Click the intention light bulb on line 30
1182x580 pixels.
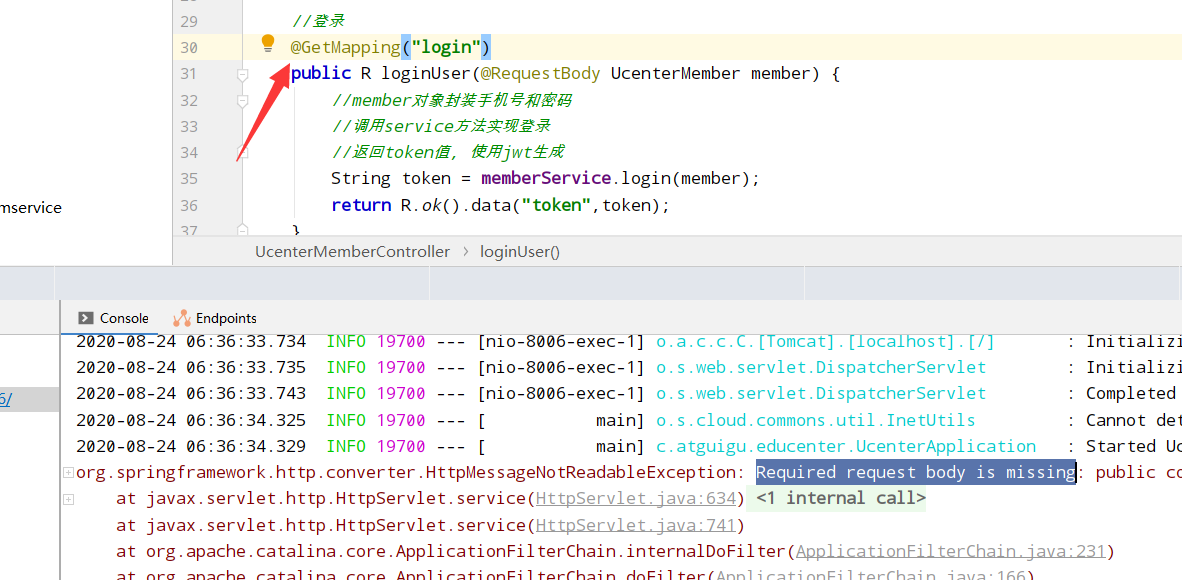(x=267, y=44)
